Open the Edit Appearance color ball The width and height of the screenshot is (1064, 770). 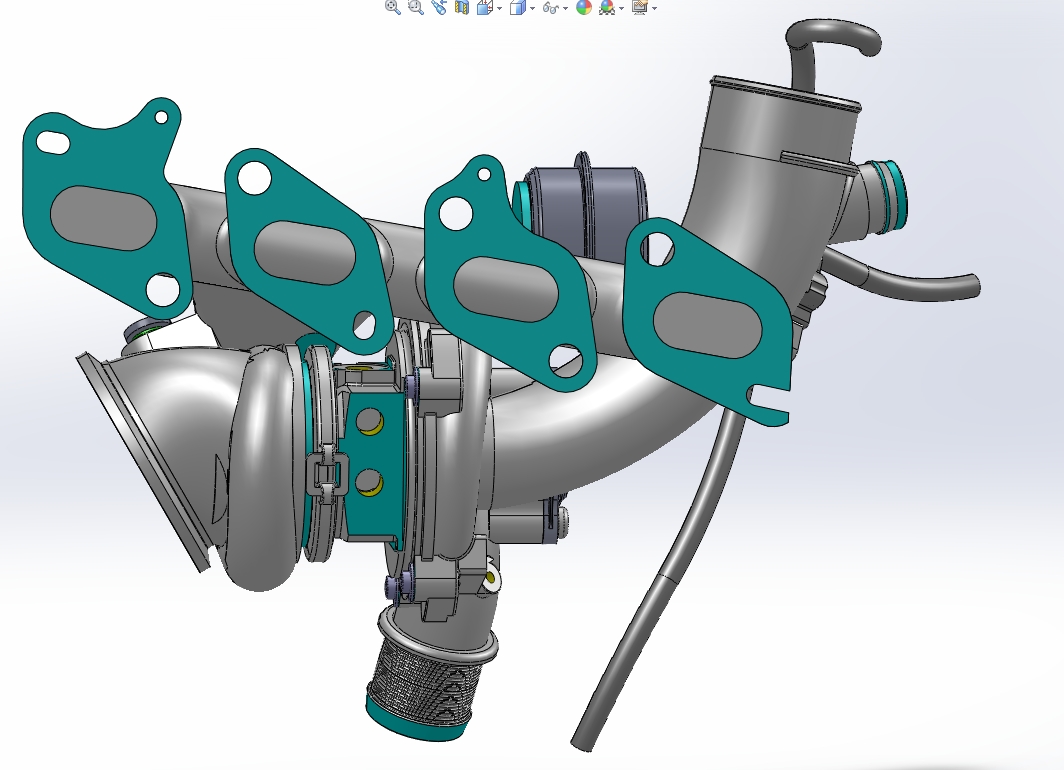(584, 7)
